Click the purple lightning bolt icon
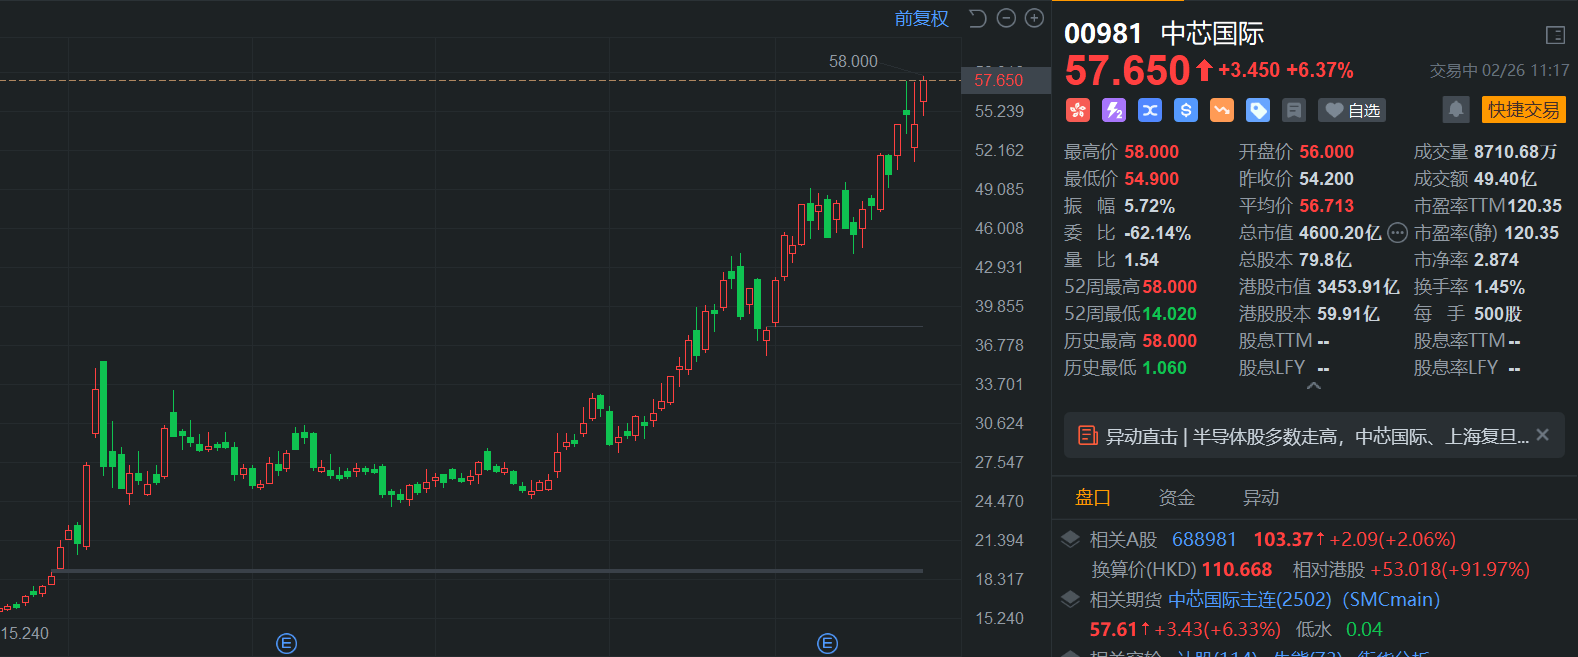 coord(1113,110)
